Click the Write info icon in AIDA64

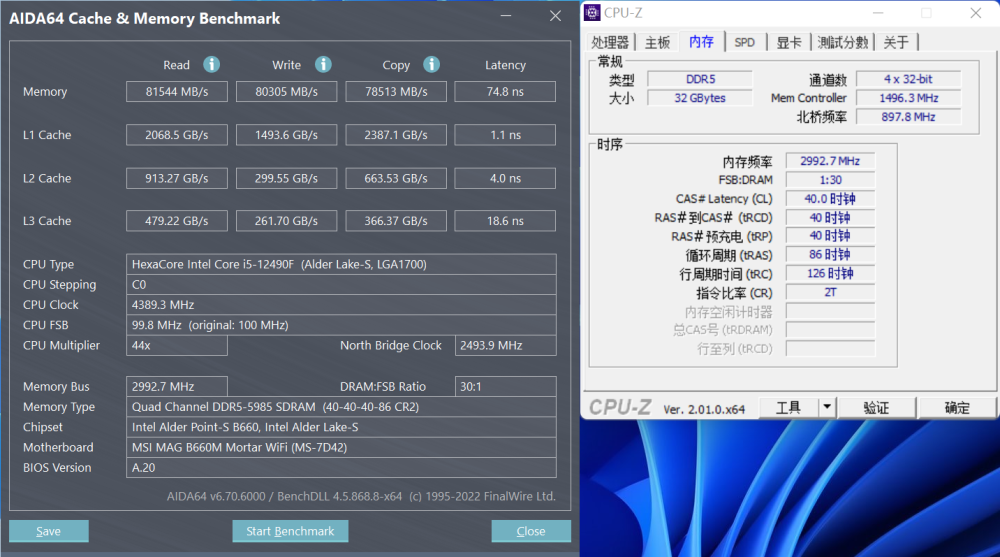click(323, 64)
